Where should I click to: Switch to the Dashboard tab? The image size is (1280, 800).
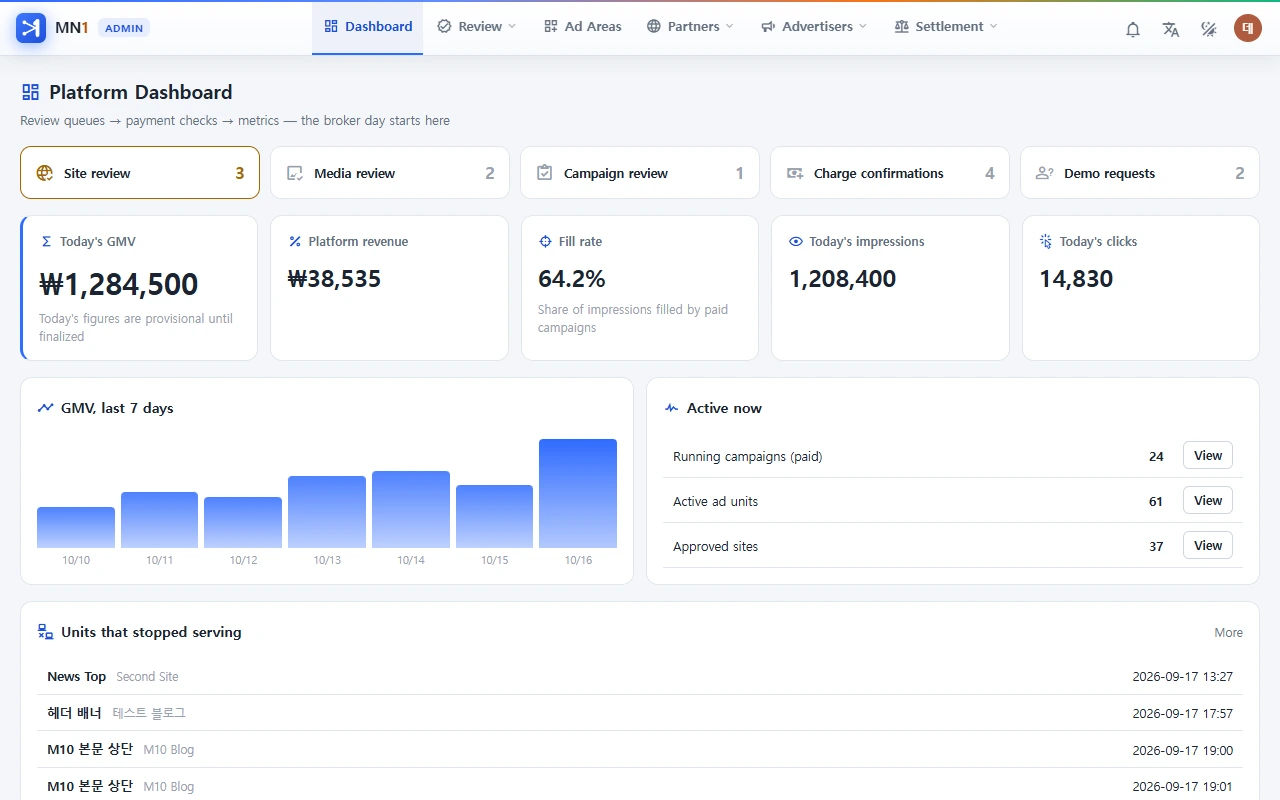click(368, 27)
